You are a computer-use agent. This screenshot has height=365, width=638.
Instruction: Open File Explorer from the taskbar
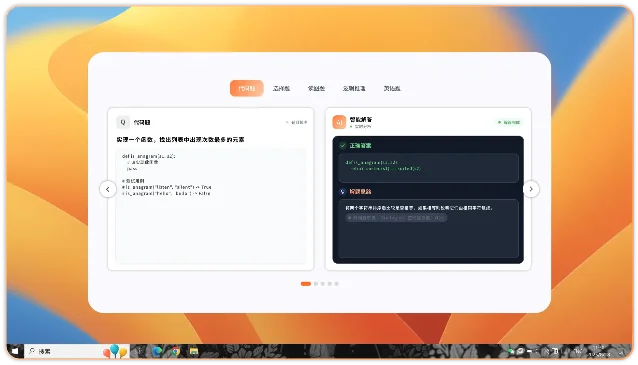pyautogui.click(x=194, y=351)
